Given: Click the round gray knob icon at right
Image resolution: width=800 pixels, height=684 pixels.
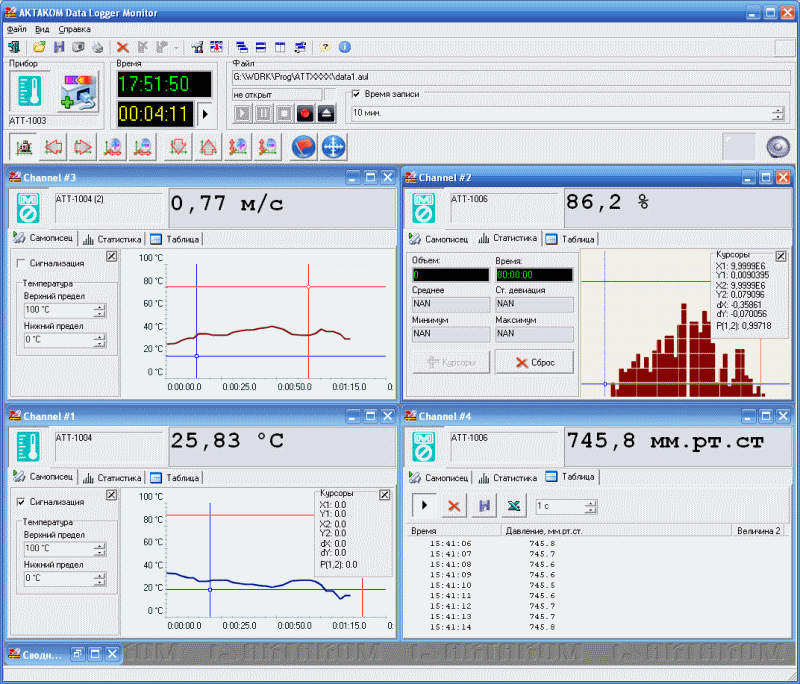Looking at the screenshot, I should [x=778, y=147].
